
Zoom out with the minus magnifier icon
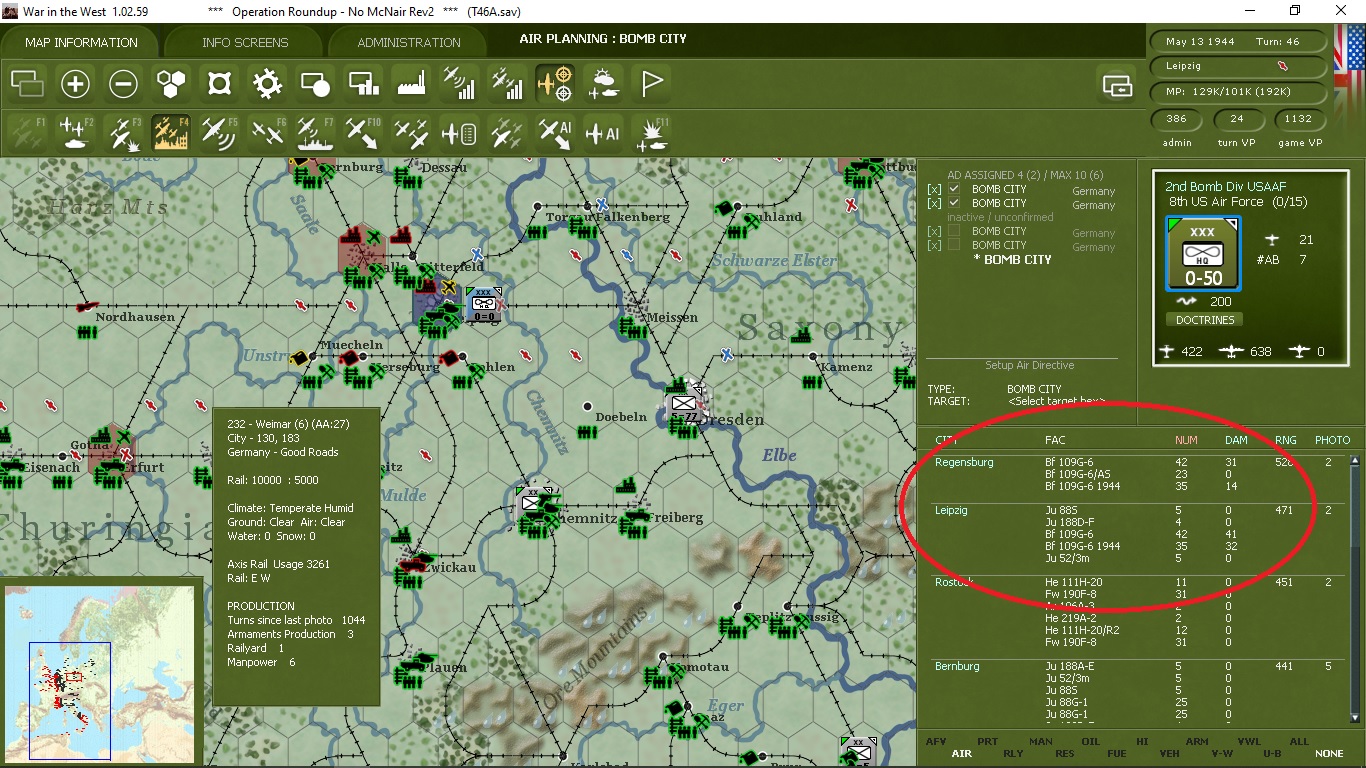123,83
